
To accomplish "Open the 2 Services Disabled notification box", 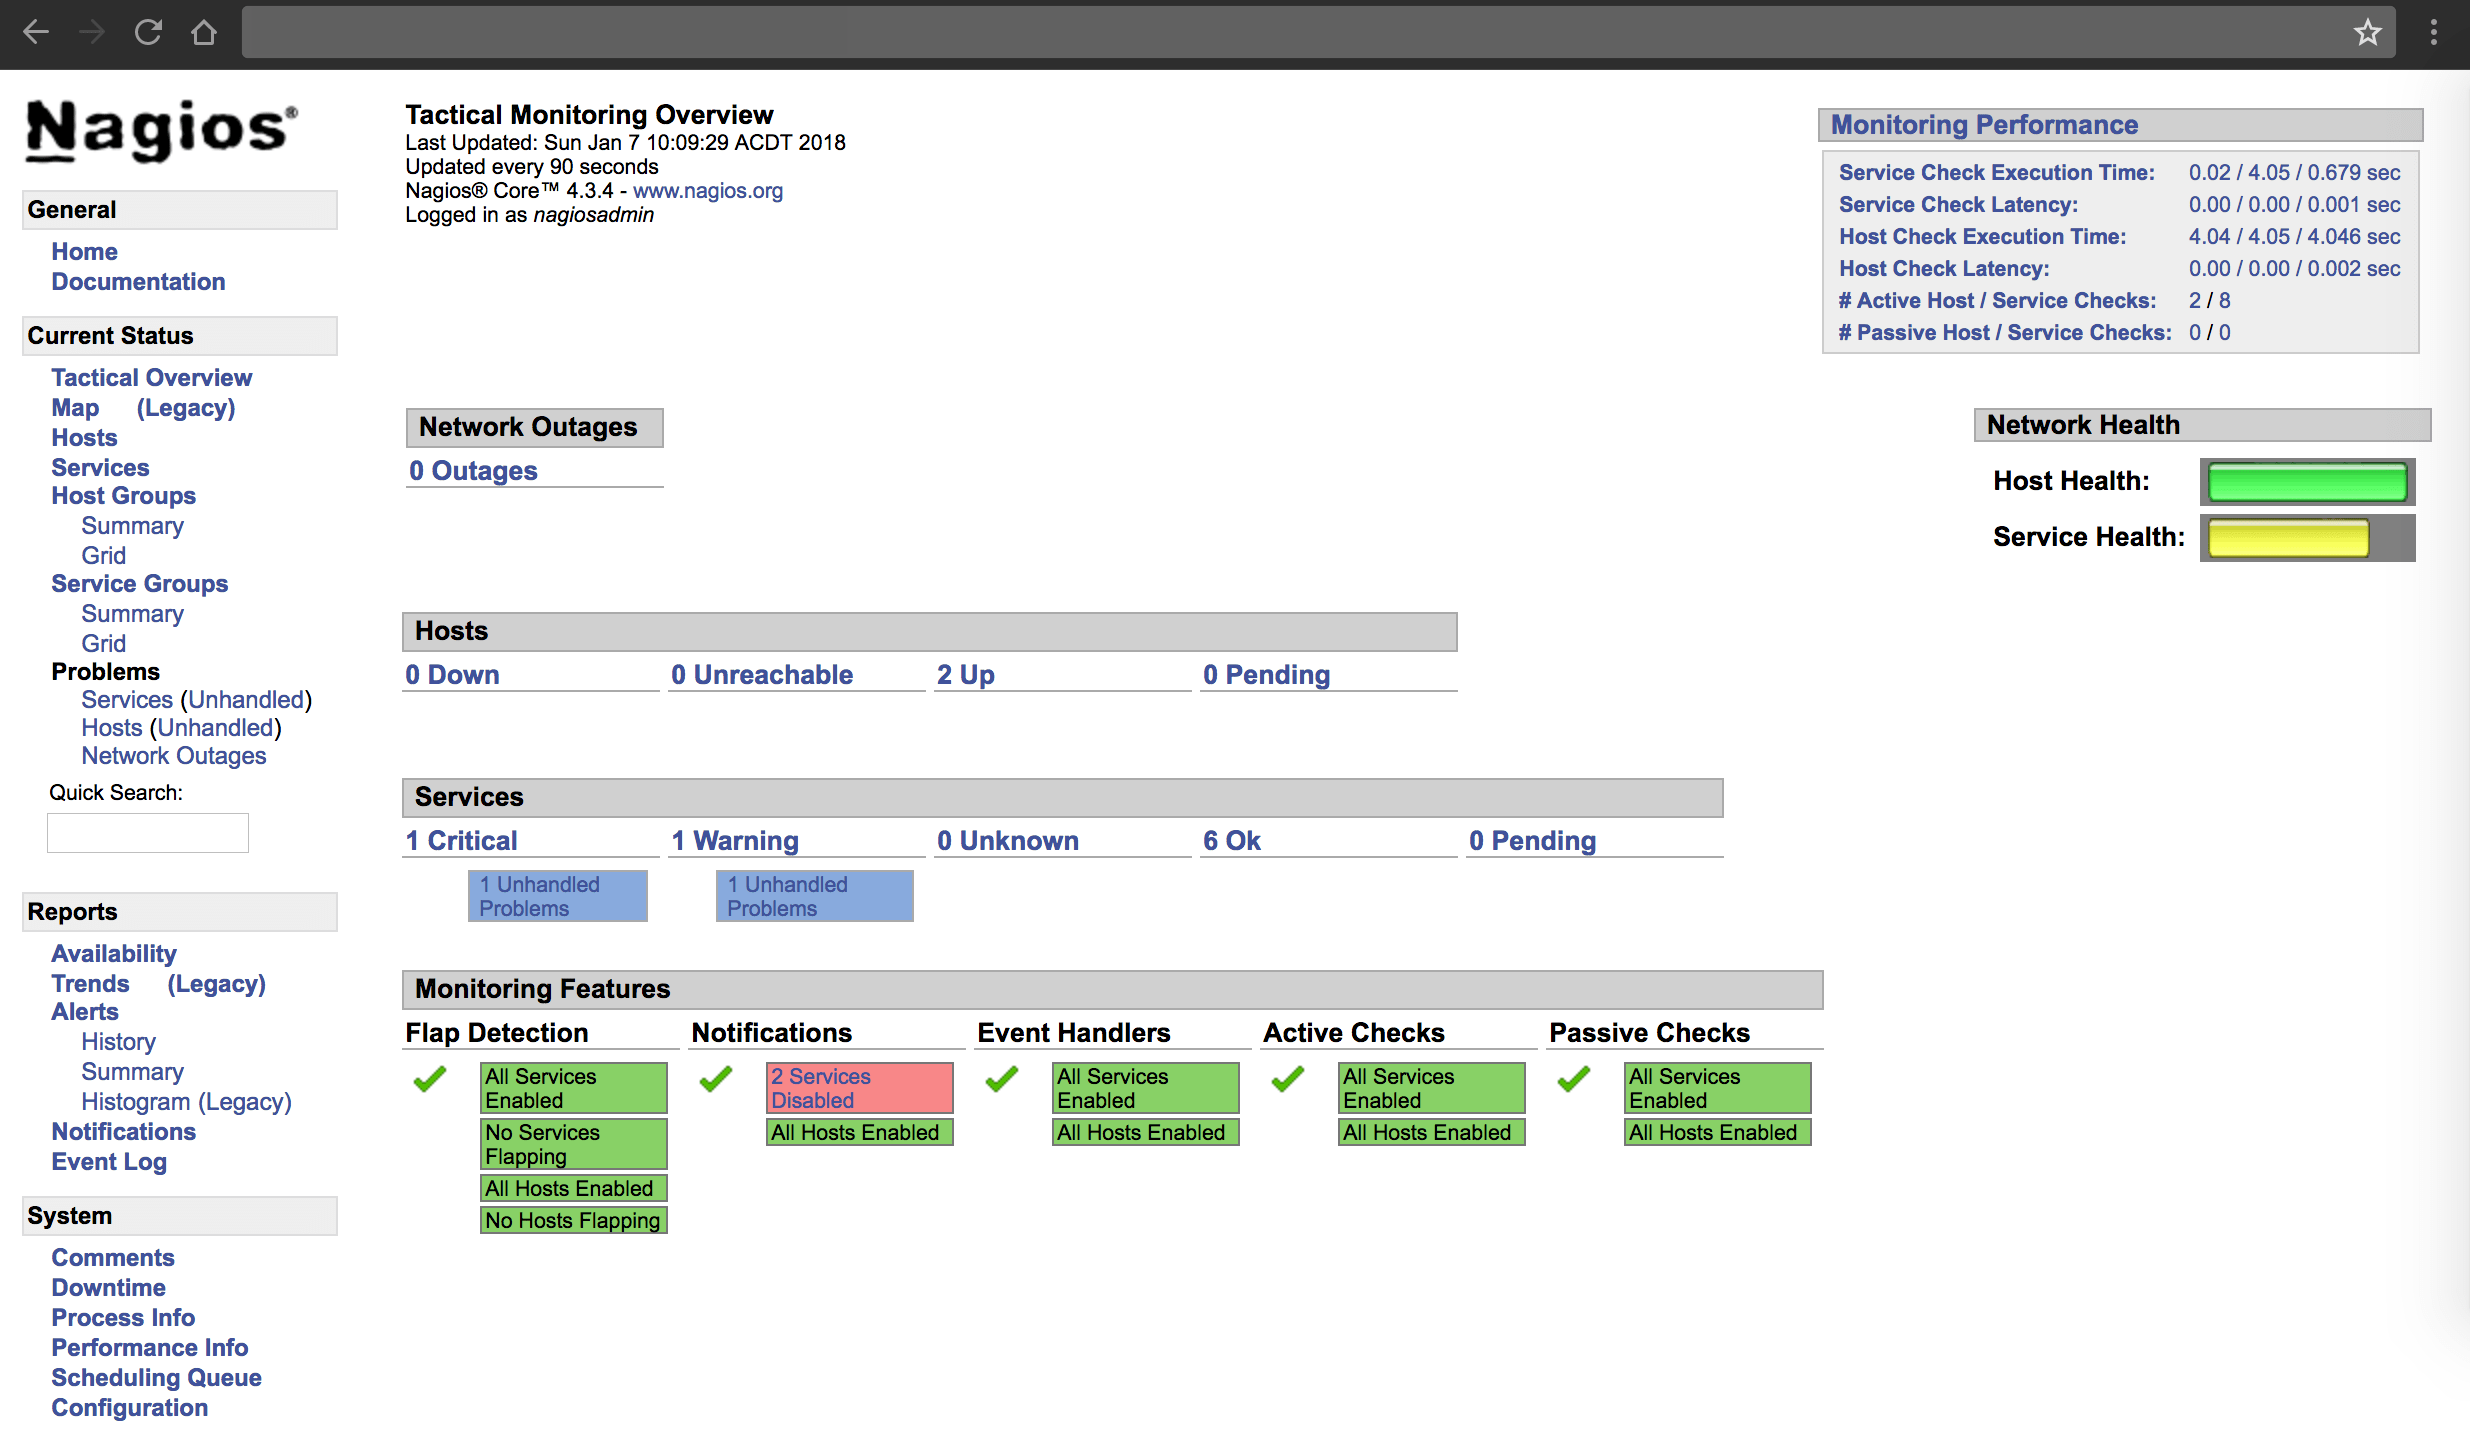I will [x=859, y=1088].
